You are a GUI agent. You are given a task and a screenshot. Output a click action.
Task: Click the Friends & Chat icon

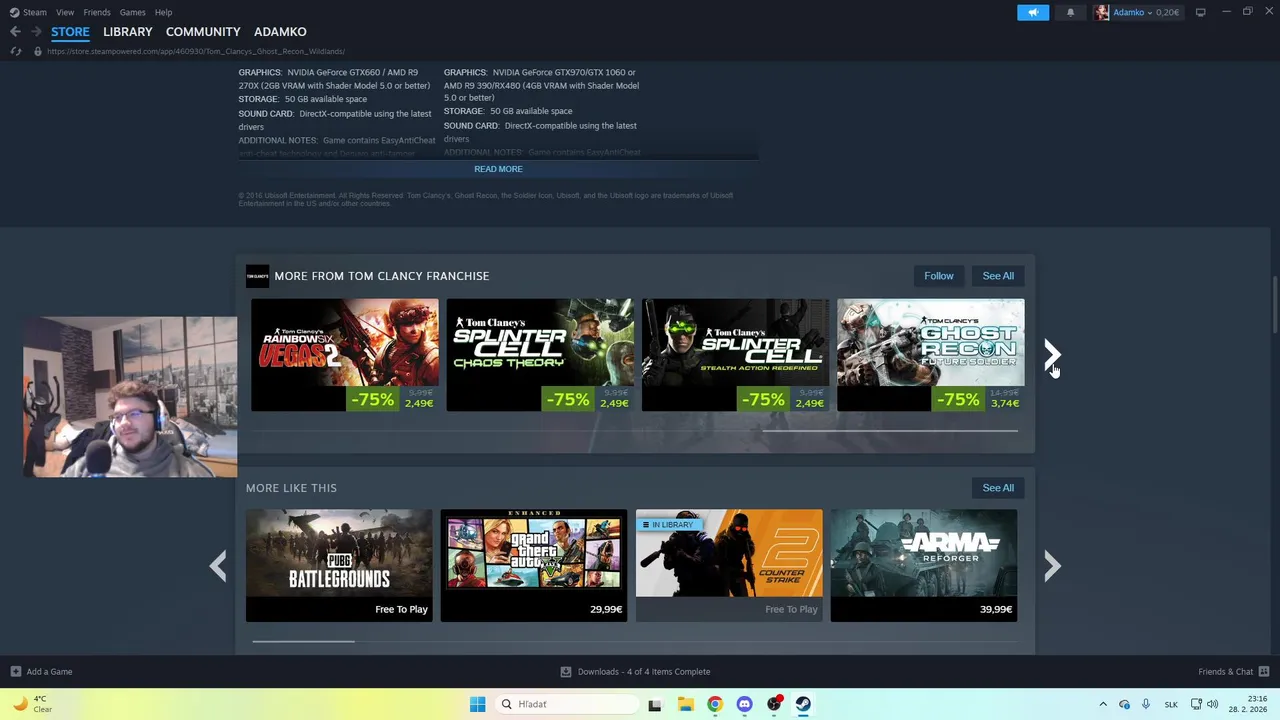pyautogui.click(x=1264, y=672)
